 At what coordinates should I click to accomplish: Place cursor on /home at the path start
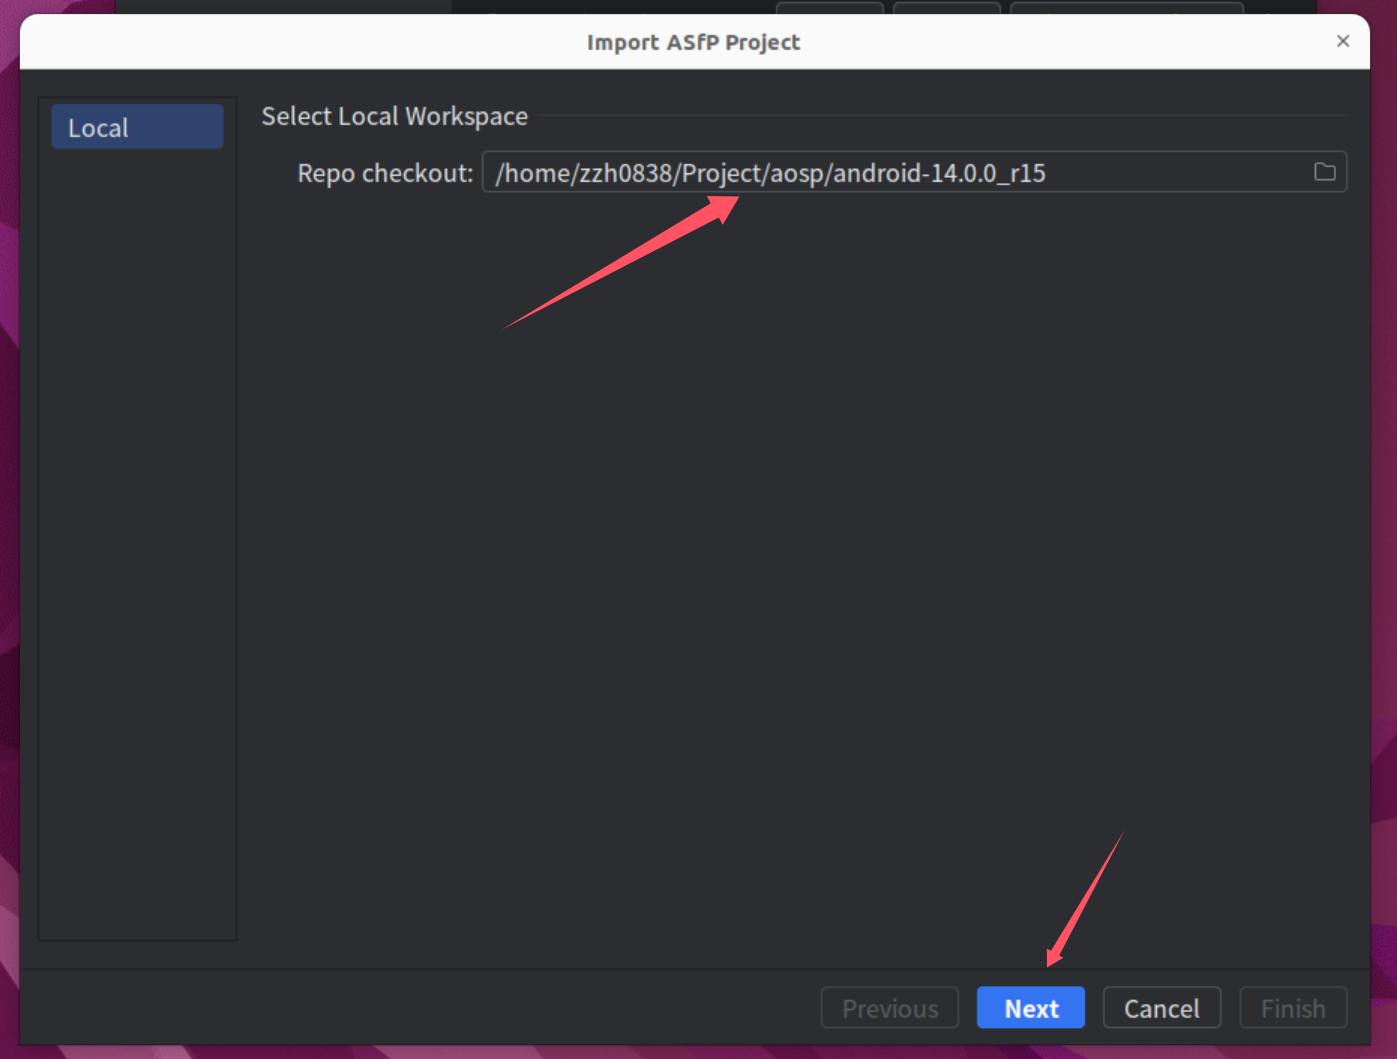(534, 173)
